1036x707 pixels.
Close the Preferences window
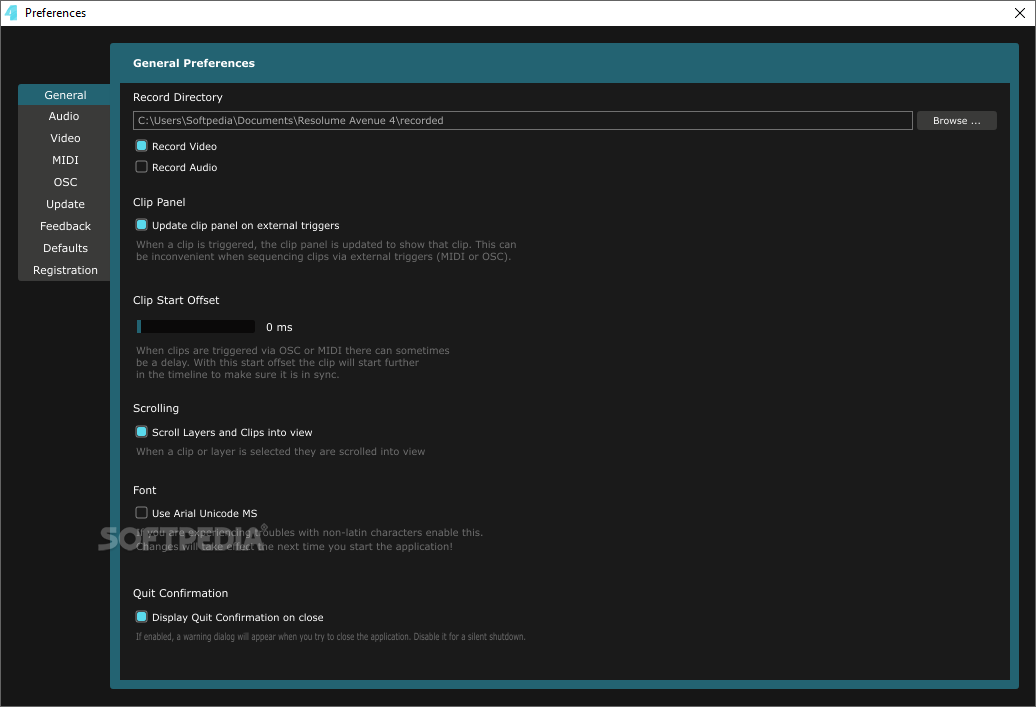click(1019, 13)
